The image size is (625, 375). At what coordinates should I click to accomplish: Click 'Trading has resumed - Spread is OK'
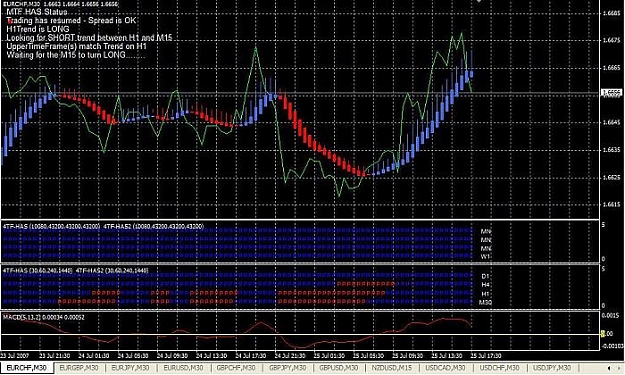pyautogui.click(x=71, y=20)
